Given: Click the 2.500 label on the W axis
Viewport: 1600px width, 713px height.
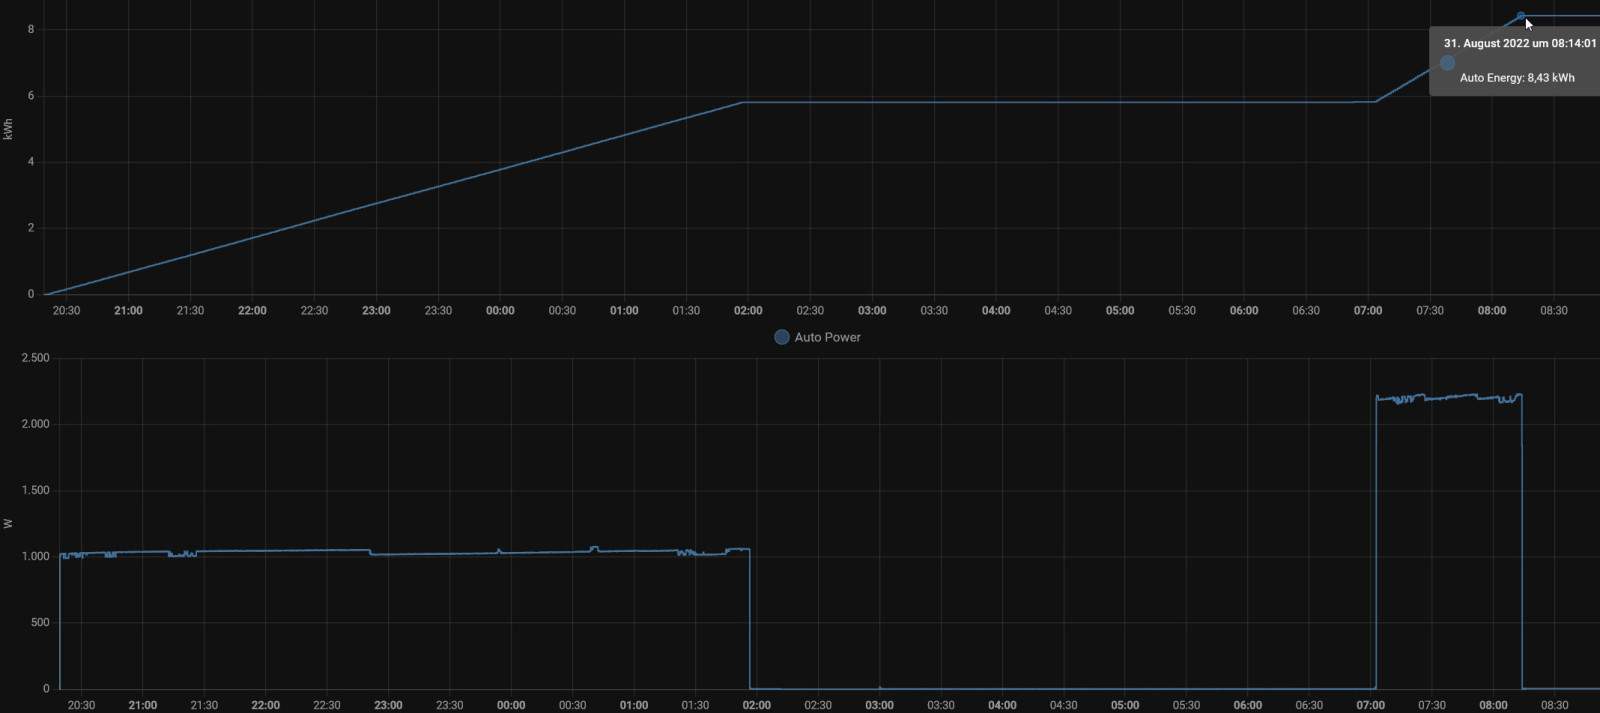Looking at the screenshot, I should (x=35, y=358).
